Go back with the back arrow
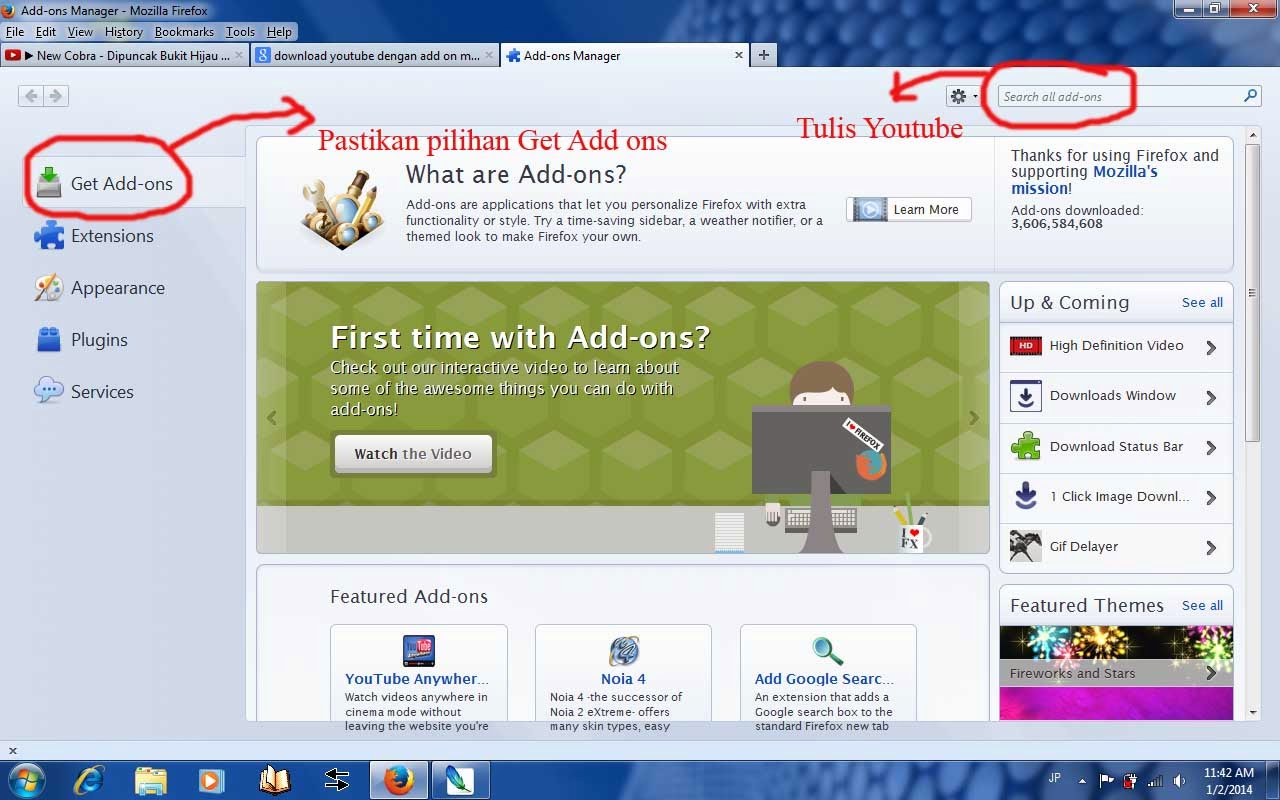1280x800 pixels. (x=32, y=96)
